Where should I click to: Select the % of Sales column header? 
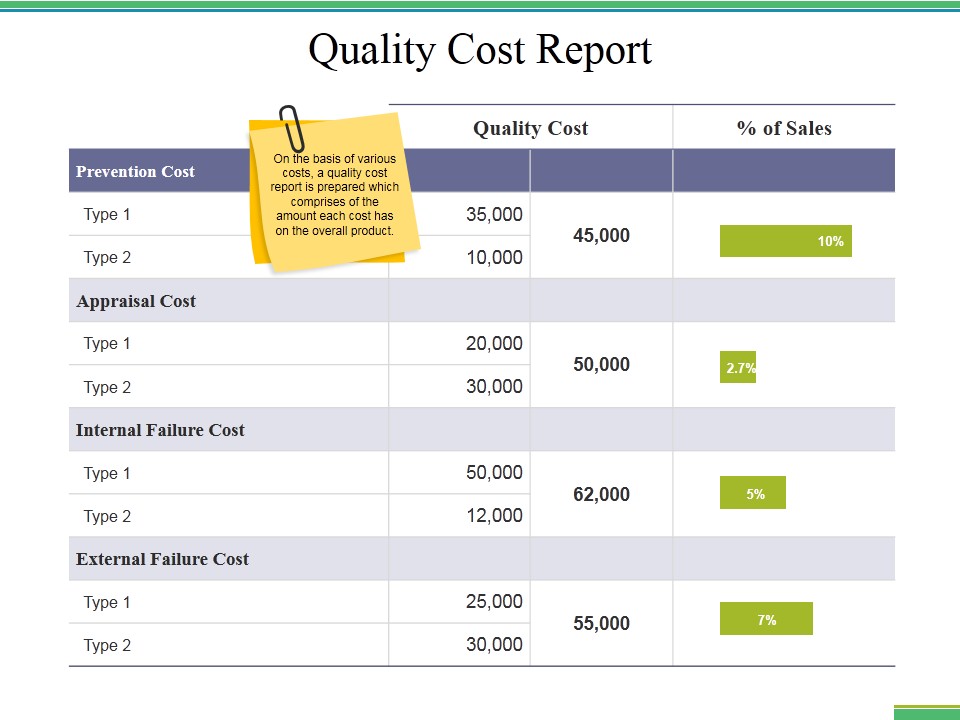784,128
